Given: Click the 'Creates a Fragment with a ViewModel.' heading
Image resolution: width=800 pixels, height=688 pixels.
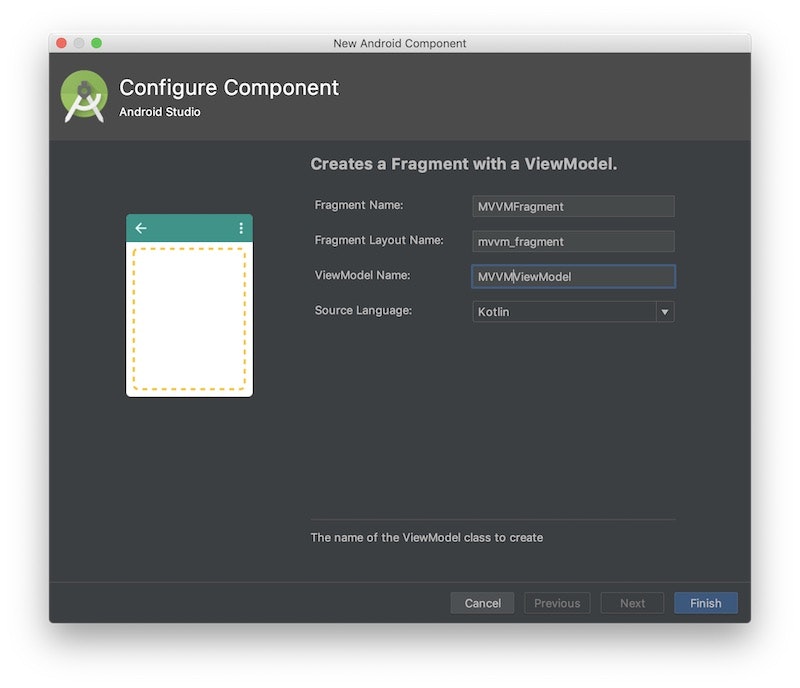Looking at the screenshot, I should coord(464,164).
